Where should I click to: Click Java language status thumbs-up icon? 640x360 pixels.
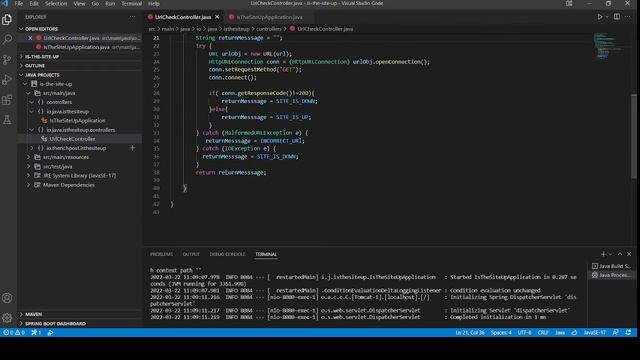[574, 333]
